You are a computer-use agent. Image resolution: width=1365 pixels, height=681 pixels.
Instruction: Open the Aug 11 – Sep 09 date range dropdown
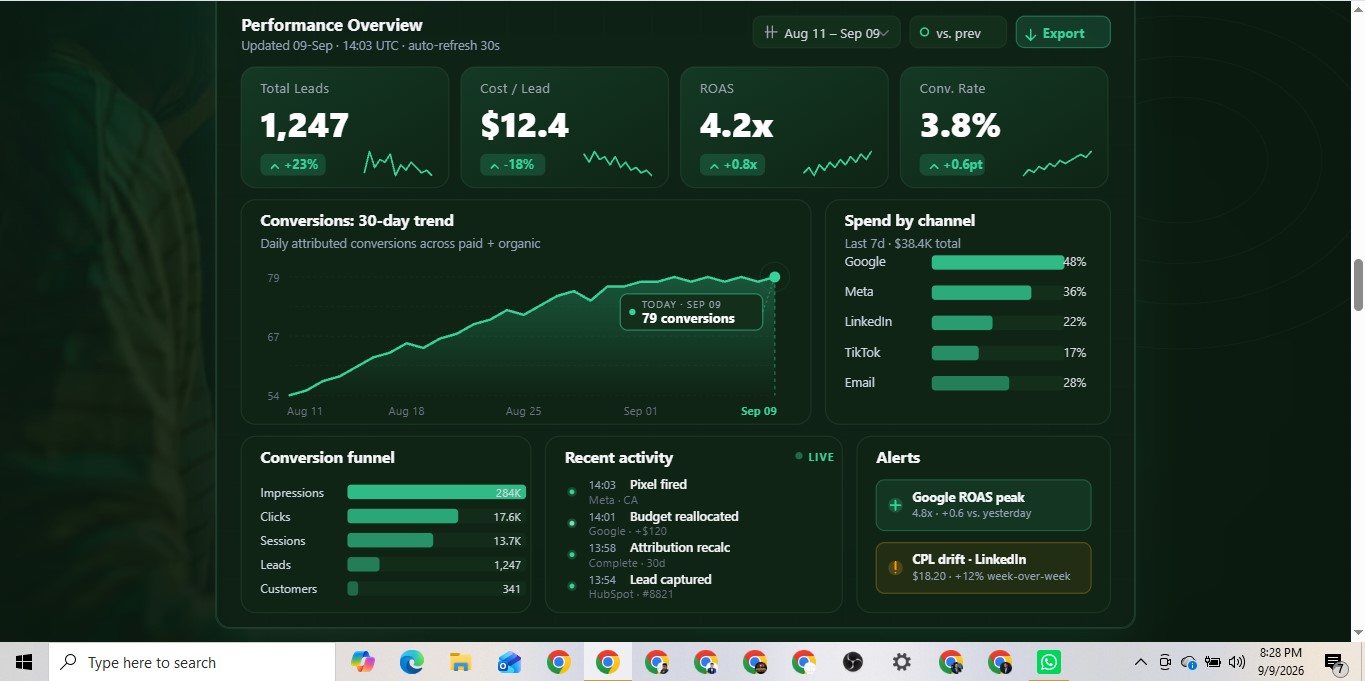point(827,33)
